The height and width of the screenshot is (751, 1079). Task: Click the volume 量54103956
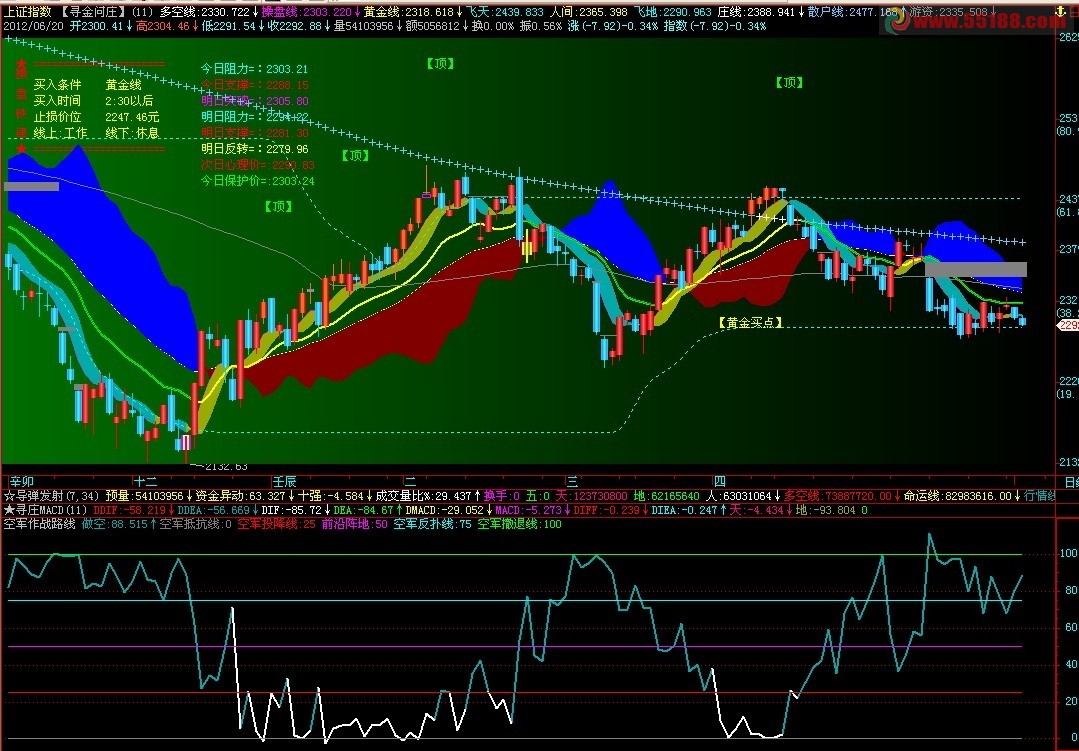(x=363, y=26)
